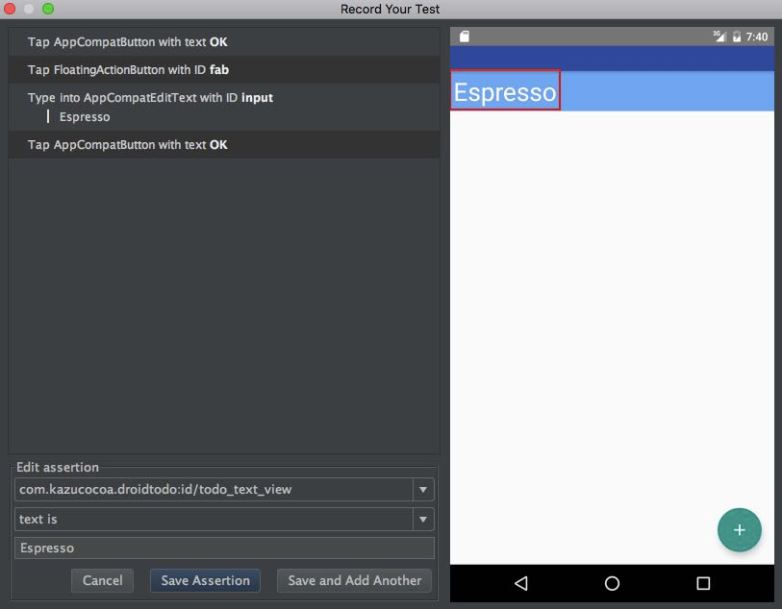Select the first 'Tap AppCompatButton with text OK' row
Screen dimensions: 782x609
[x=224, y=42]
